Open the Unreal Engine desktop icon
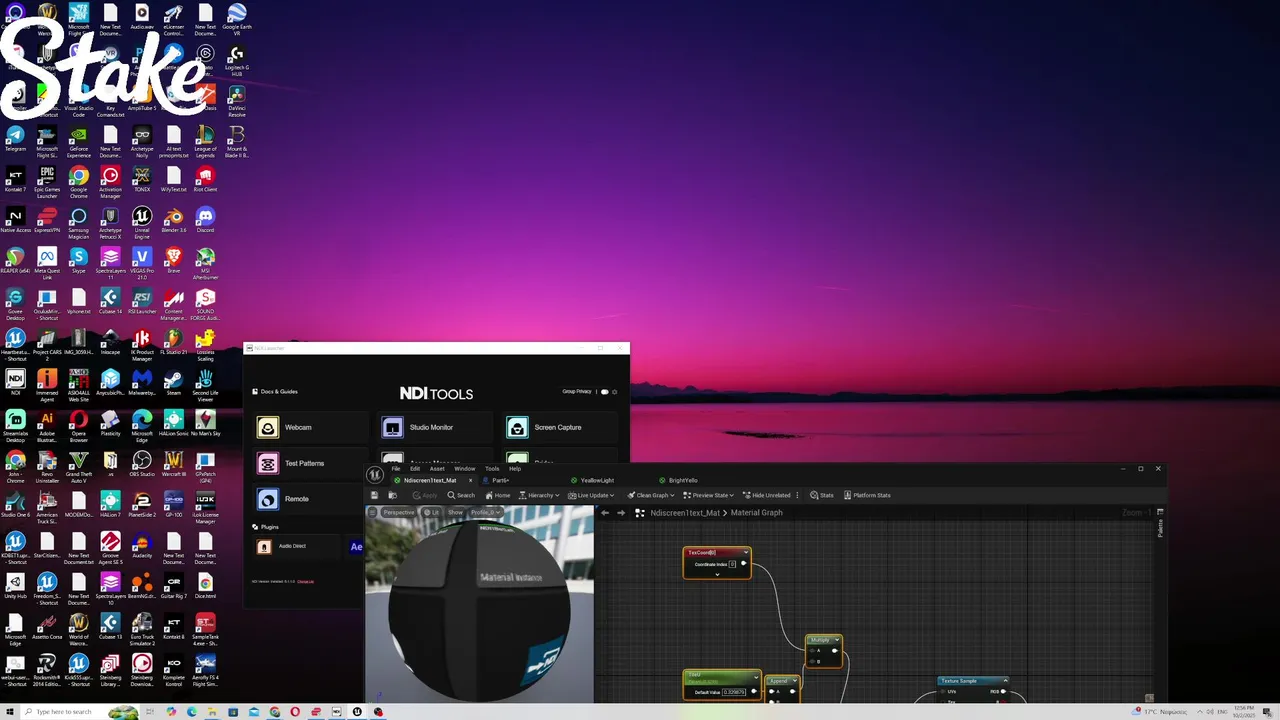 (x=142, y=222)
